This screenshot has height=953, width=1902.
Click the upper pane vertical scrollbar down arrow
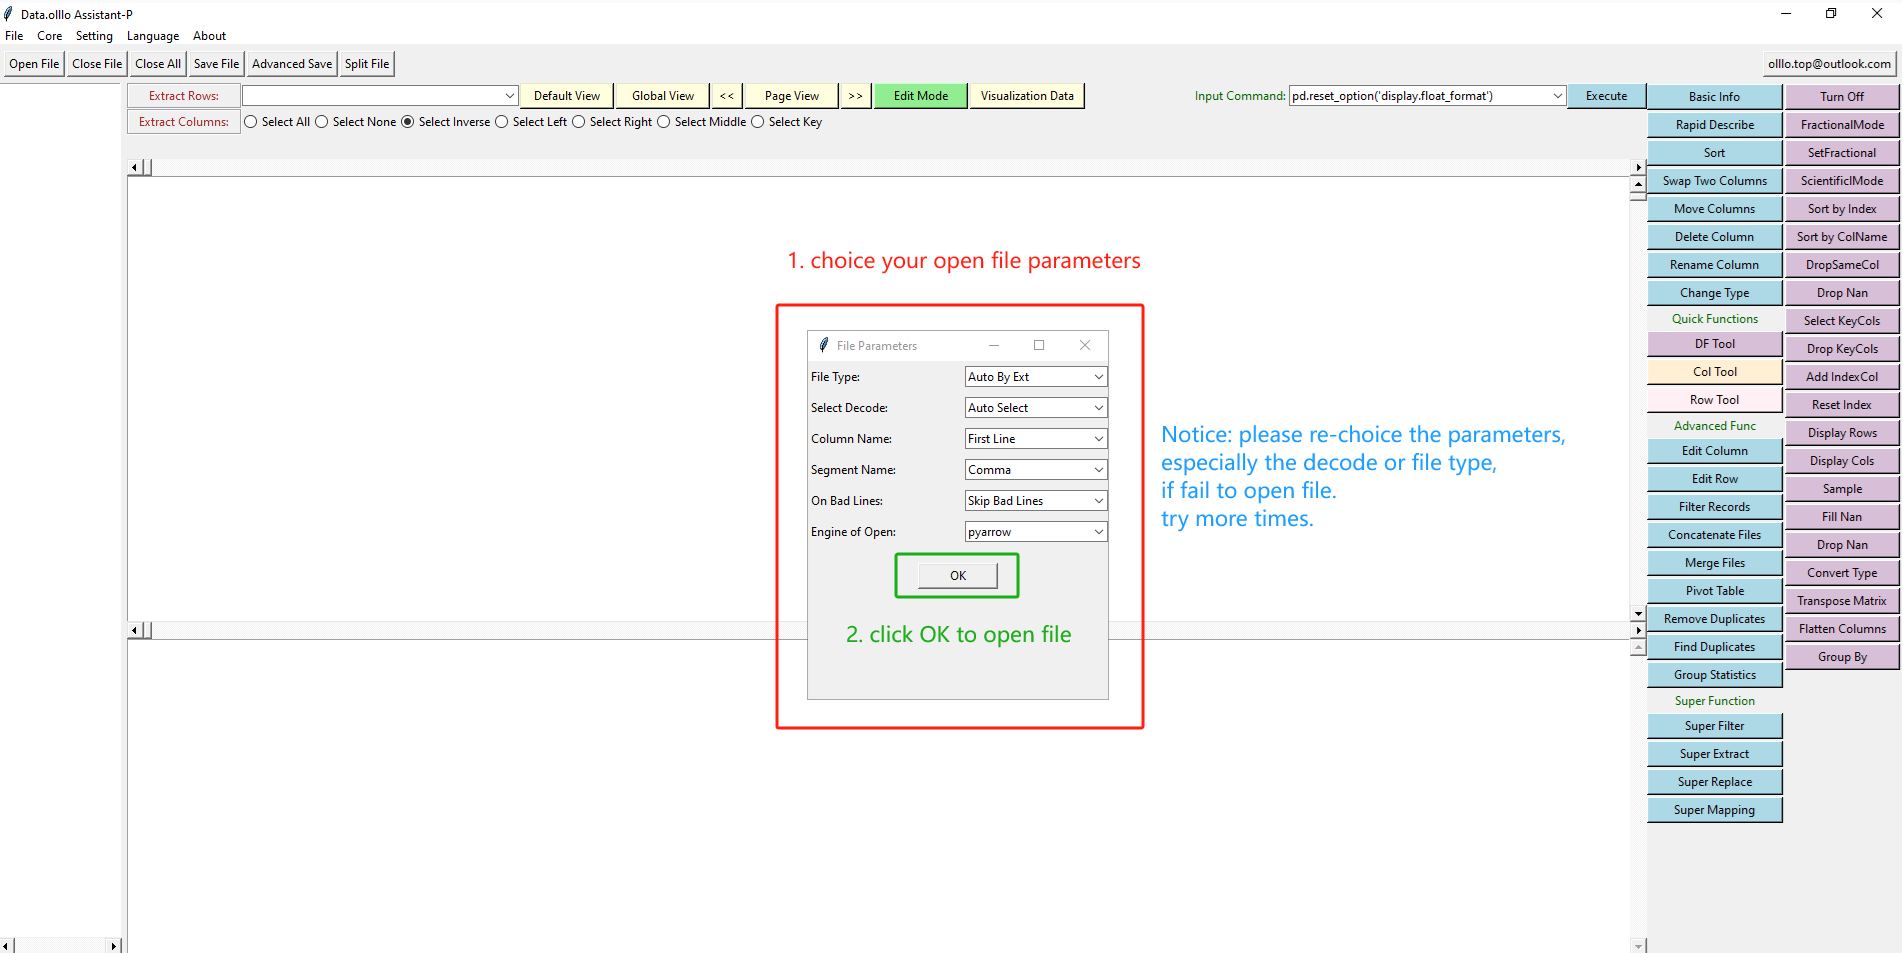tap(1638, 614)
